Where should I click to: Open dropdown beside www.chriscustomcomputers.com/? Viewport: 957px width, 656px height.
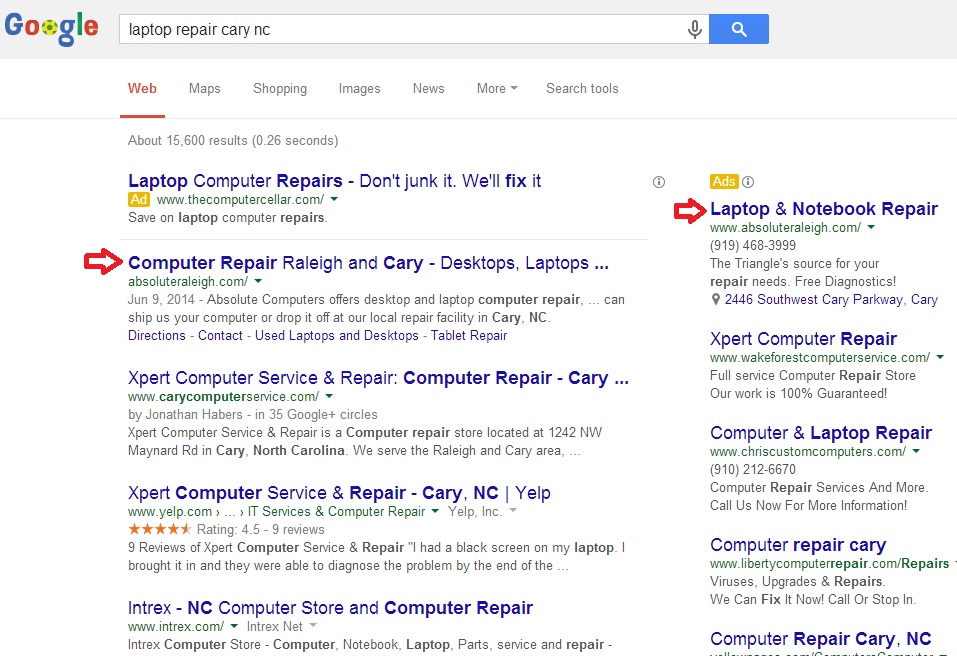(x=916, y=451)
